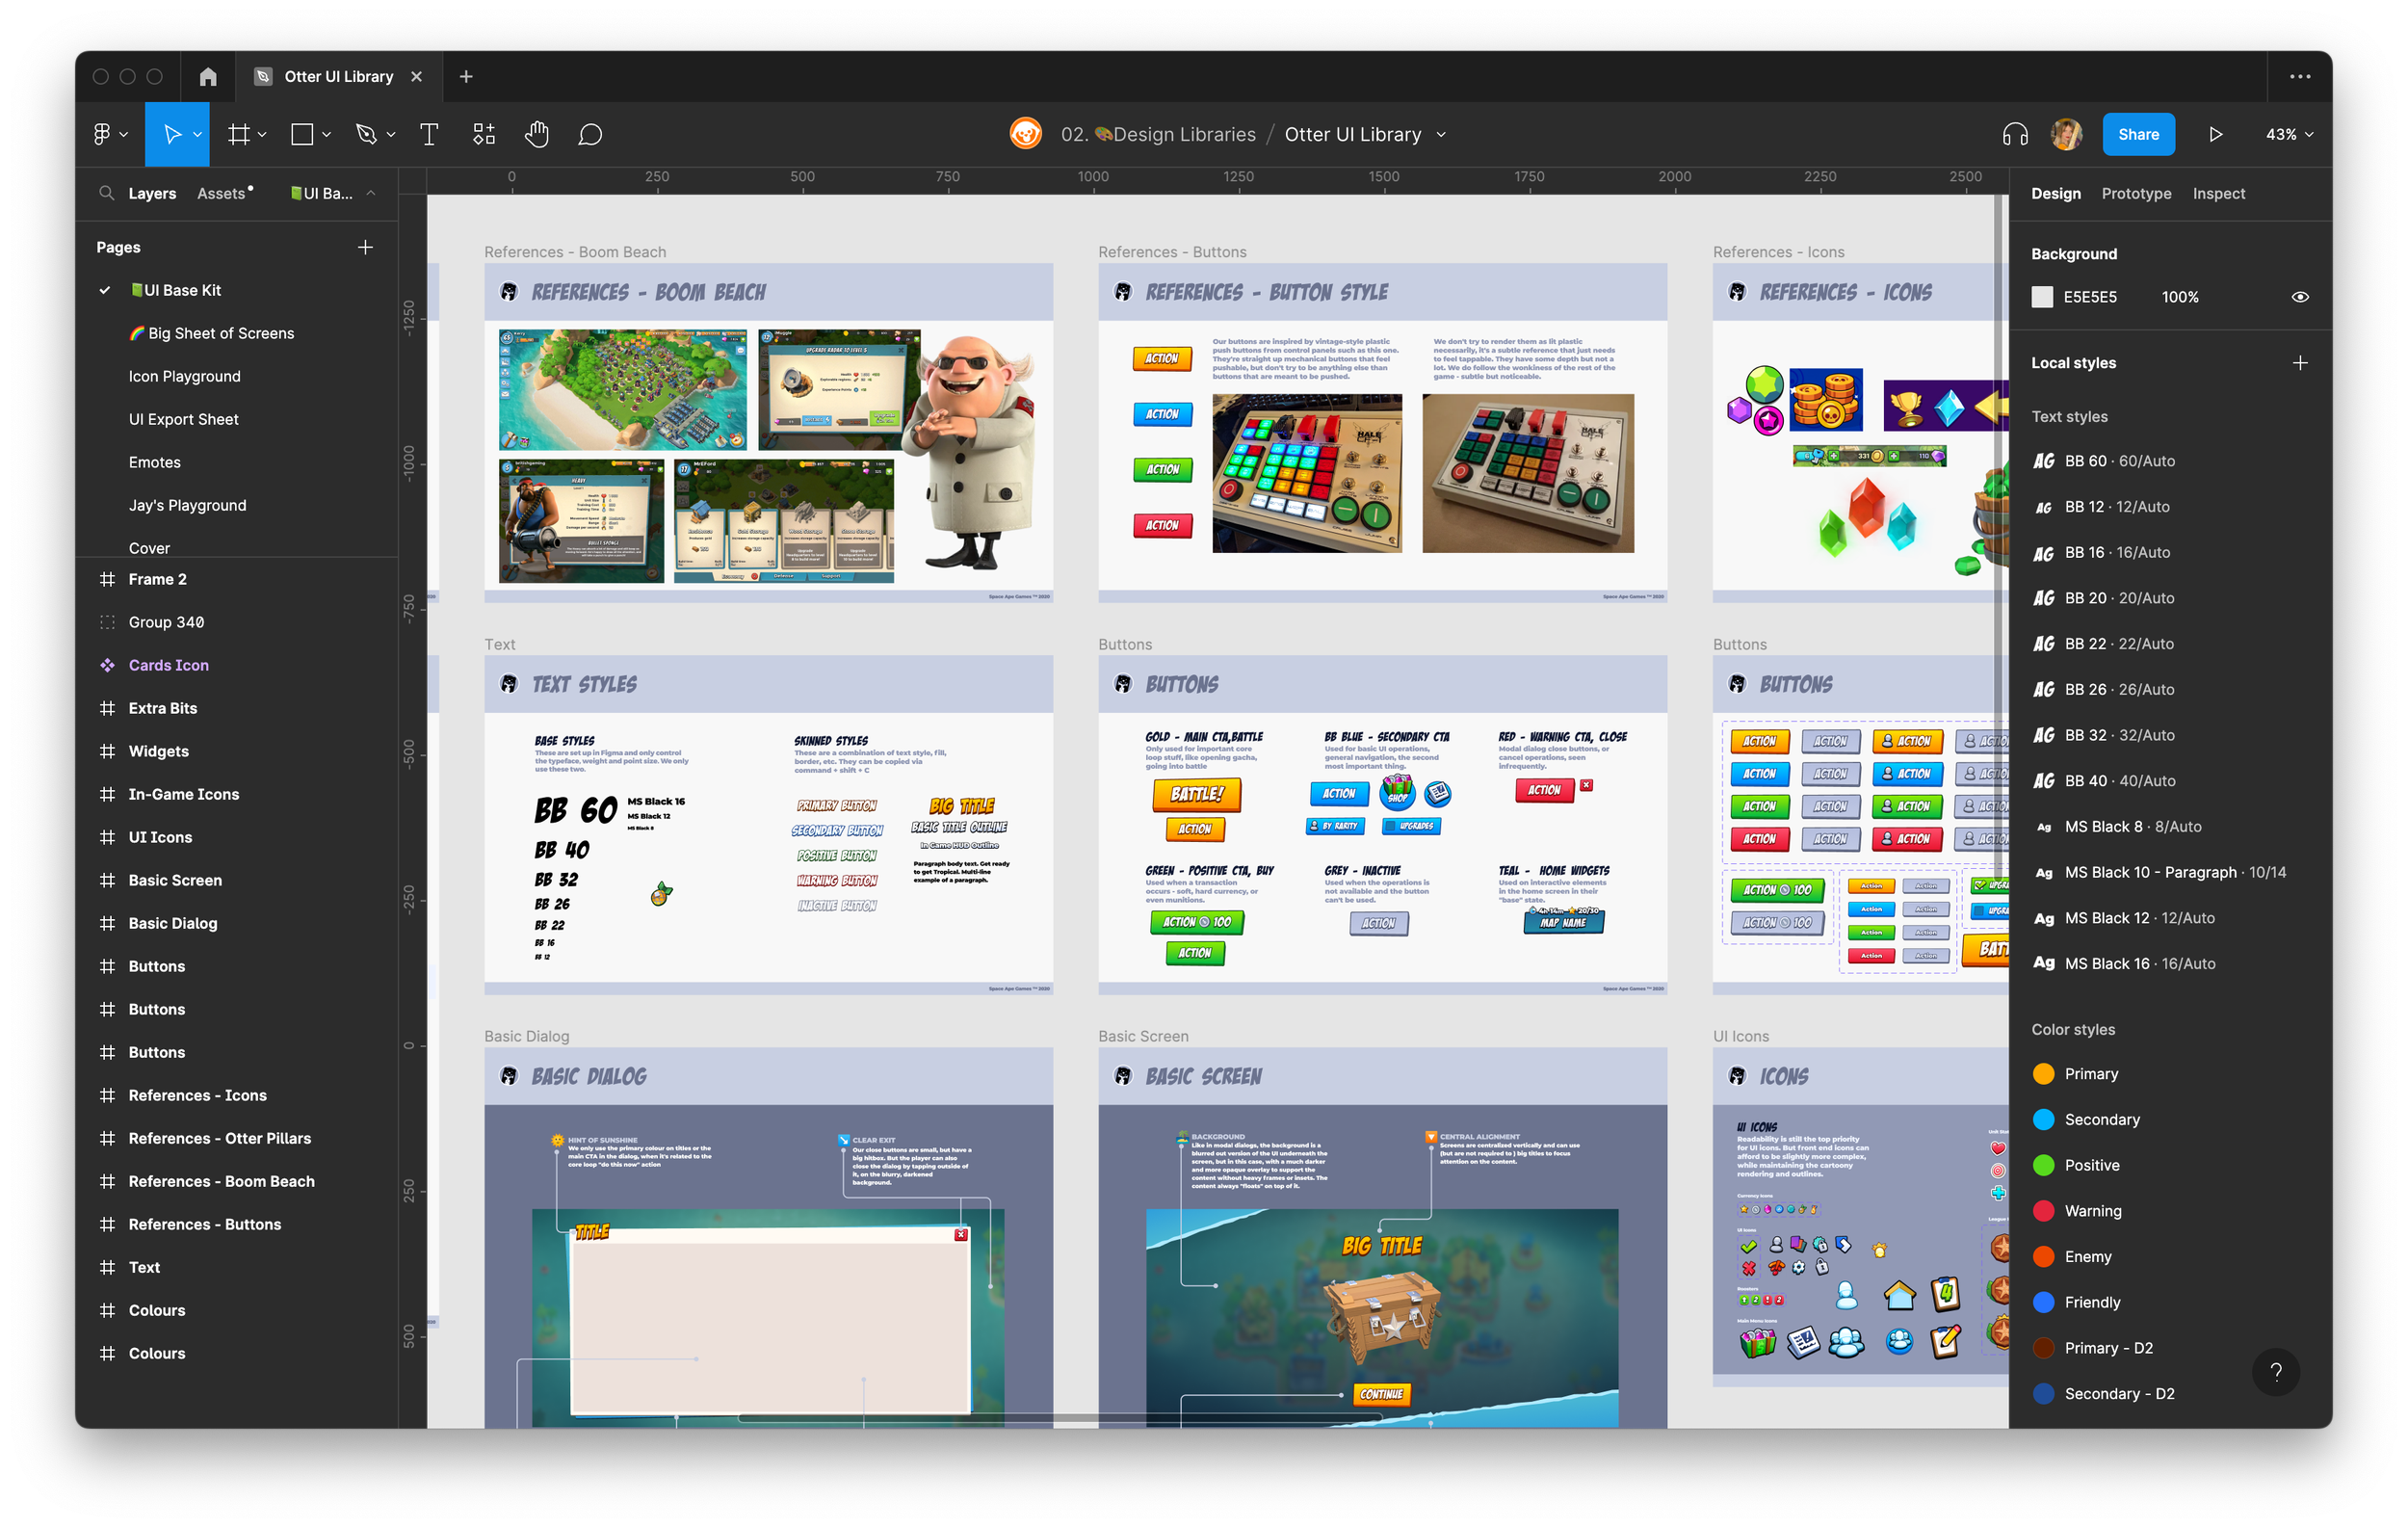Go to Home icon tab

[x=208, y=77]
